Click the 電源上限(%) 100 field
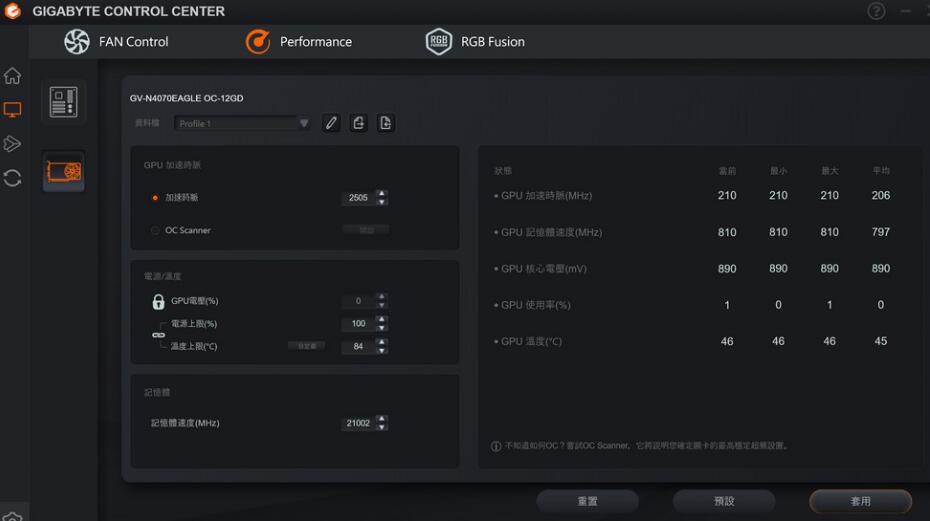Image resolution: width=930 pixels, height=521 pixels. [358, 323]
